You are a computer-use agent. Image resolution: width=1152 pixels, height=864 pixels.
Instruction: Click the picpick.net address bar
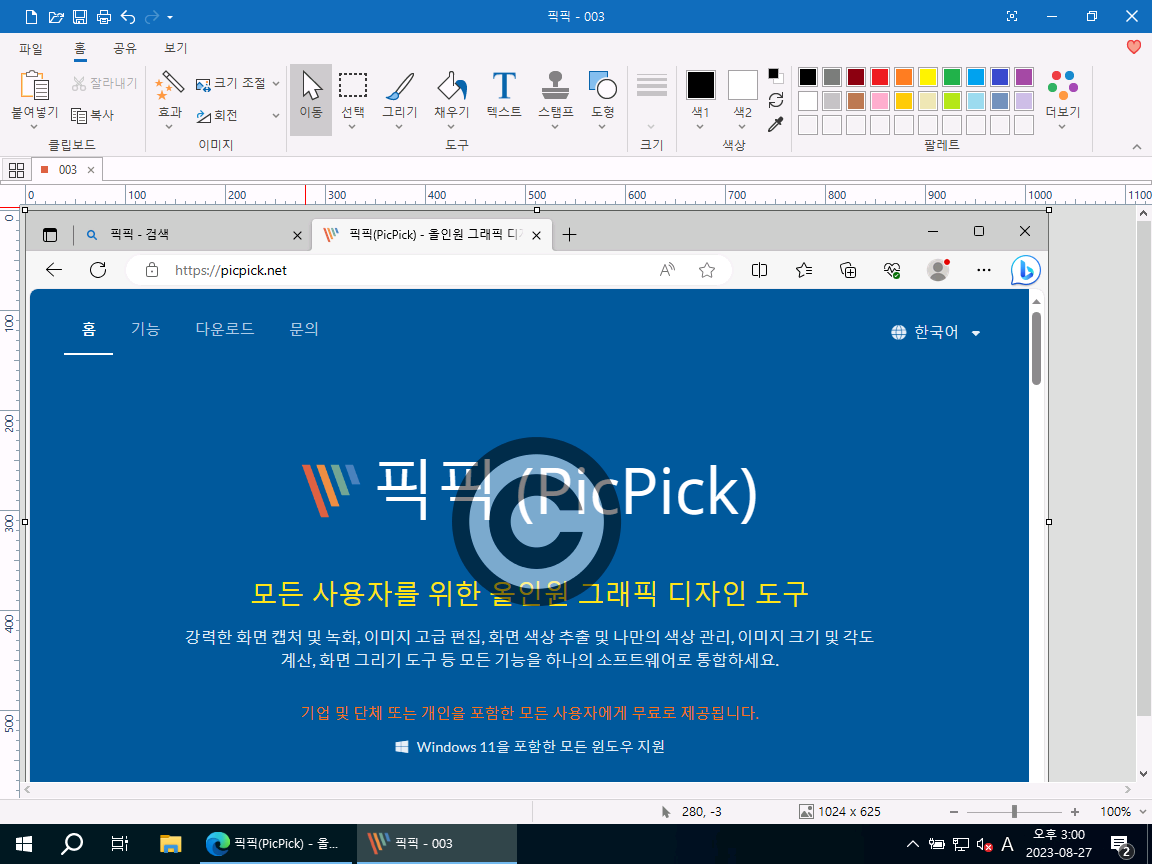pos(428,270)
